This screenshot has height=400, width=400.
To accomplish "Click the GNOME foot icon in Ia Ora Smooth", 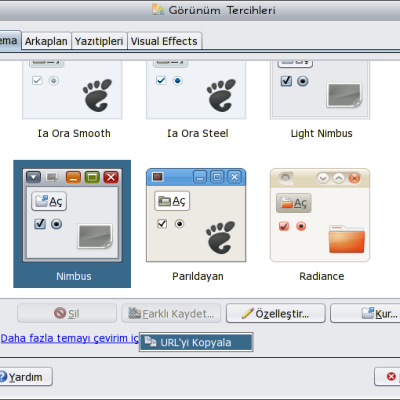I will tap(97, 95).
